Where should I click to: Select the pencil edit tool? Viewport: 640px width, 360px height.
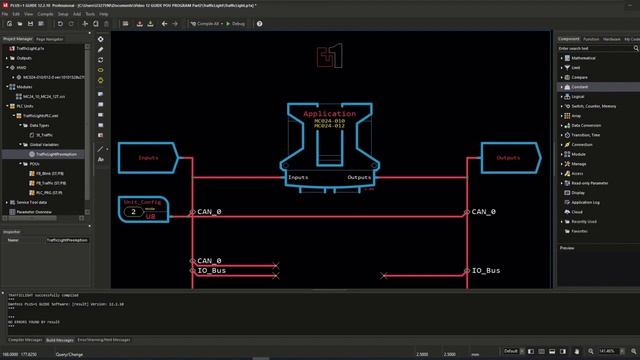[100, 49]
